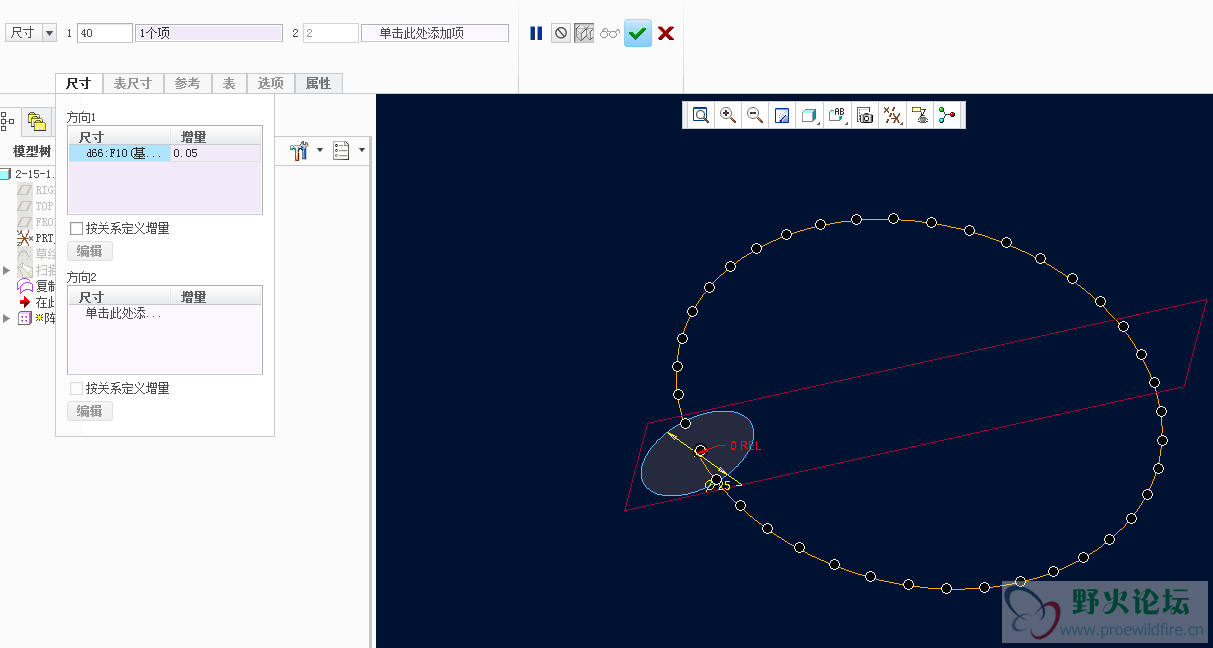Select the PRT coordinate system tree item
The image size is (1213, 648).
[36, 238]
